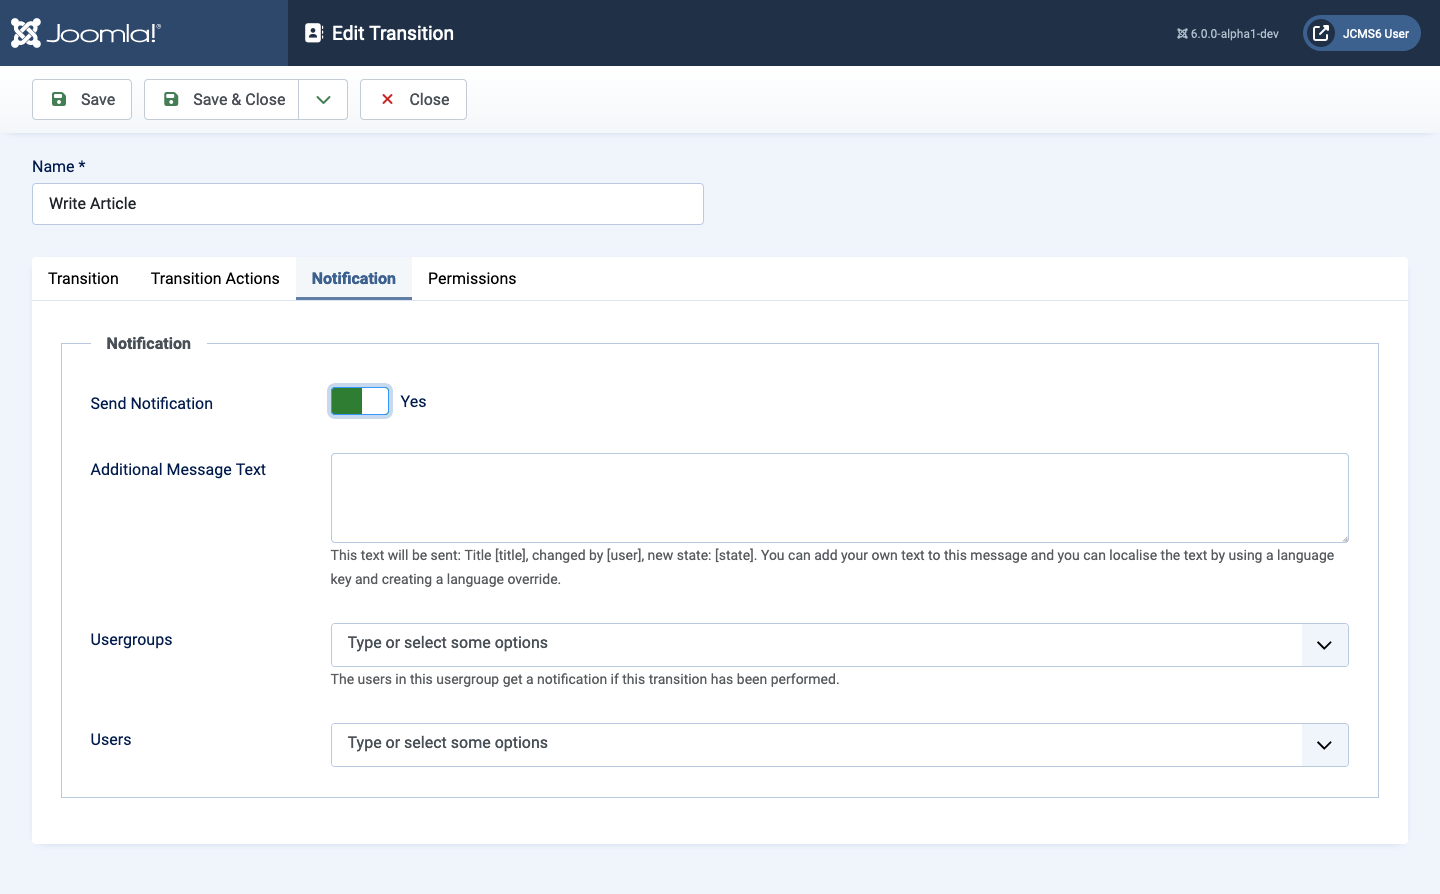Open the Usergroups selection dropdown
Image resolution: width=1440 pixels, height=894 pixels.
(x=1324, y=645)
